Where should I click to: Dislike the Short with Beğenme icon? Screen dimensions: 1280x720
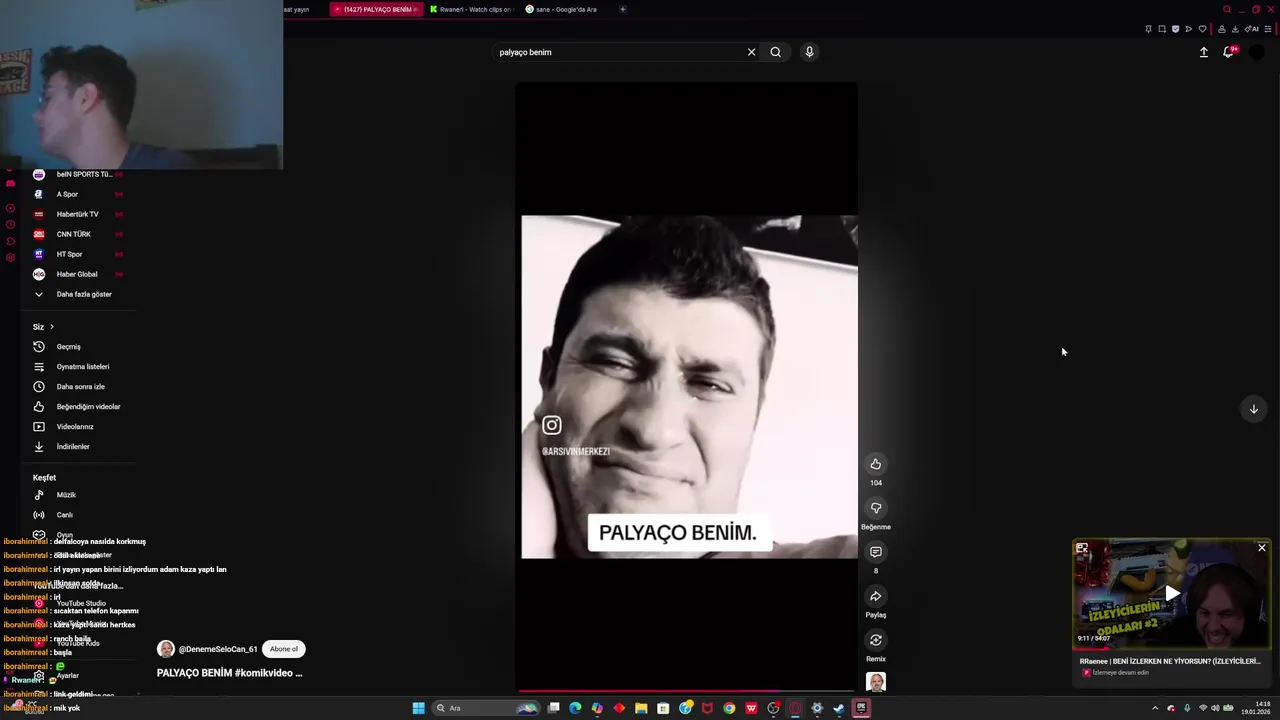(x=875, y=508)
